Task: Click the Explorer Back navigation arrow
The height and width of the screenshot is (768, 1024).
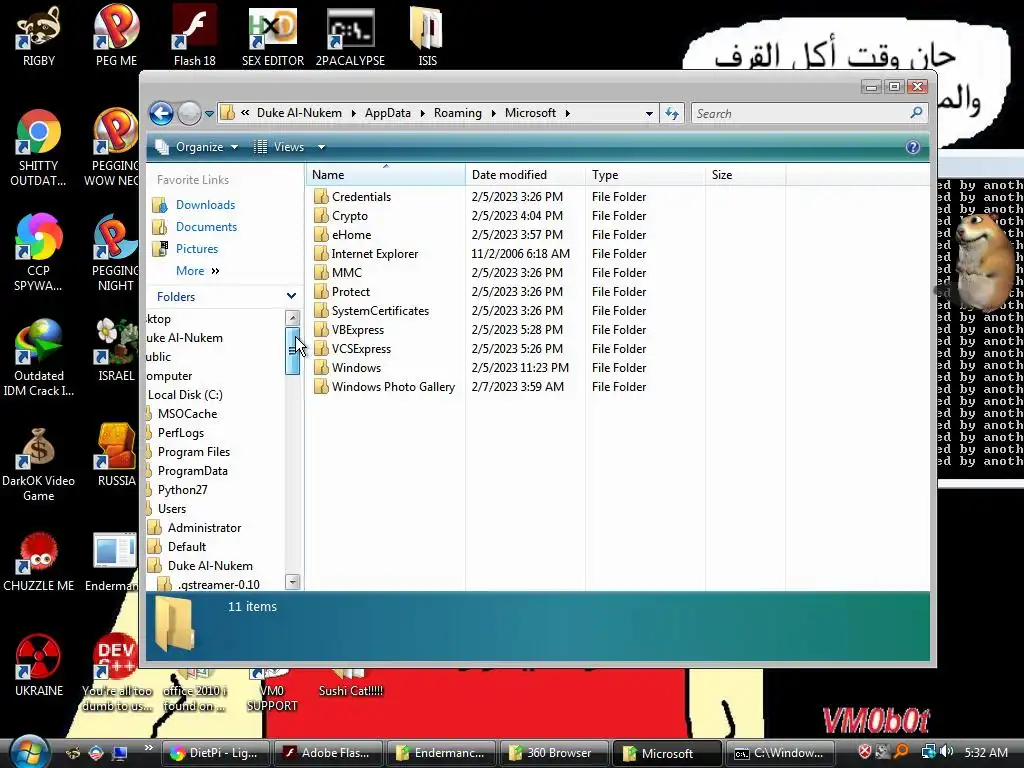Action: coord(161,114)
